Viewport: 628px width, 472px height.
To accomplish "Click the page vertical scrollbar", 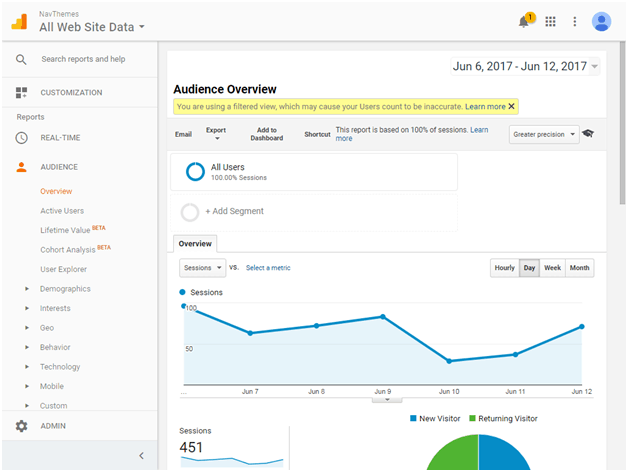I will coord(622,124).
